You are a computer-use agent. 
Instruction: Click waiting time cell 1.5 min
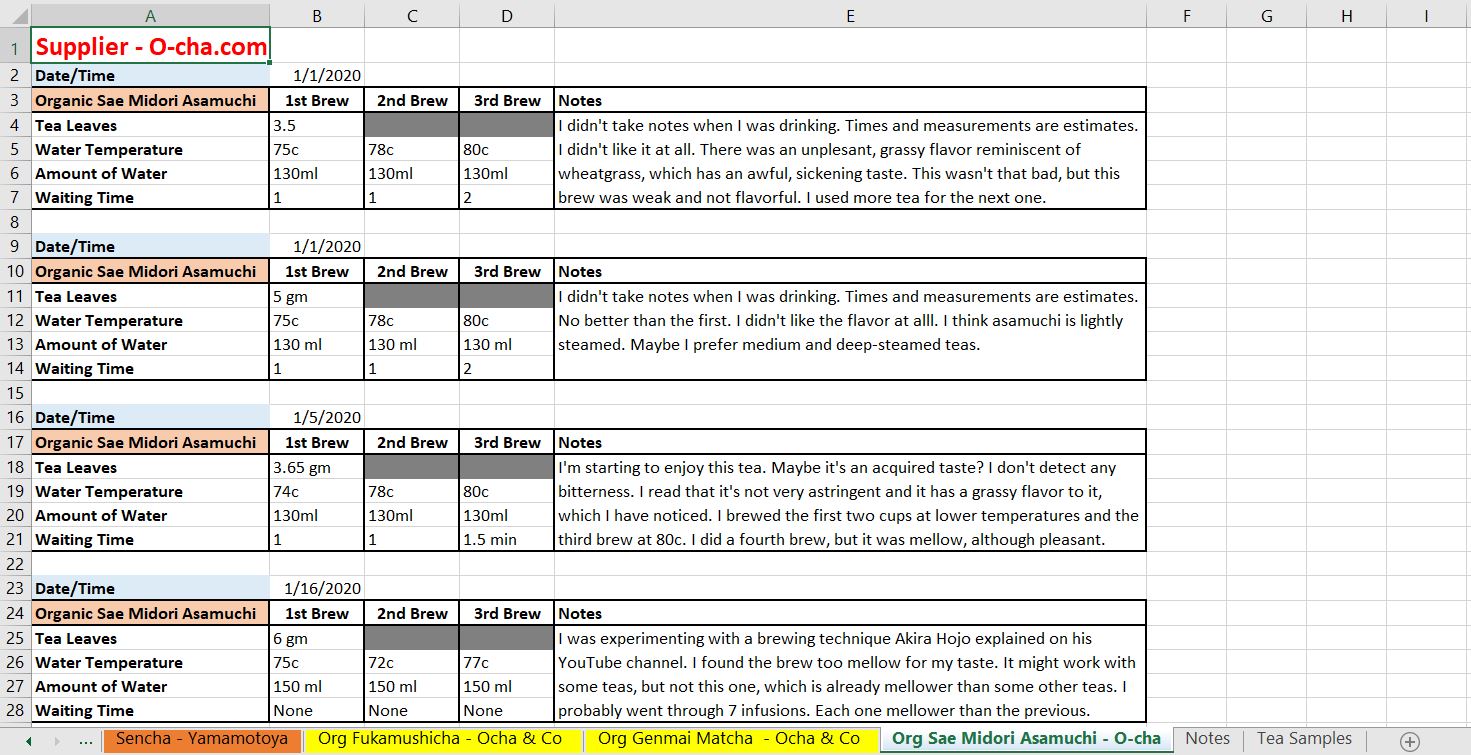click(x=507, y=539)
